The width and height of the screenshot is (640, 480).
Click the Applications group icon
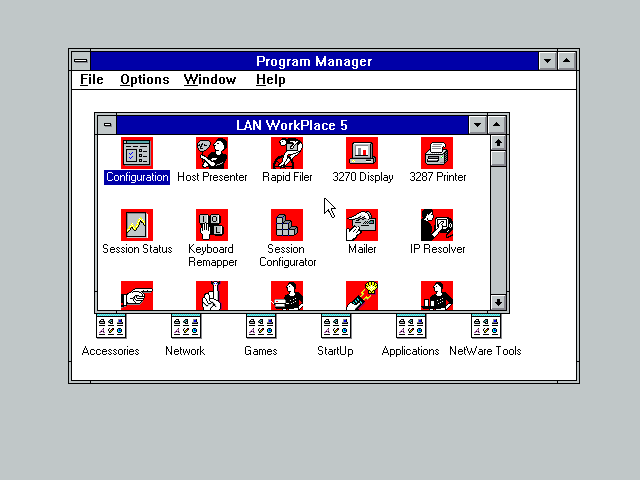click(x=411, y=326)
